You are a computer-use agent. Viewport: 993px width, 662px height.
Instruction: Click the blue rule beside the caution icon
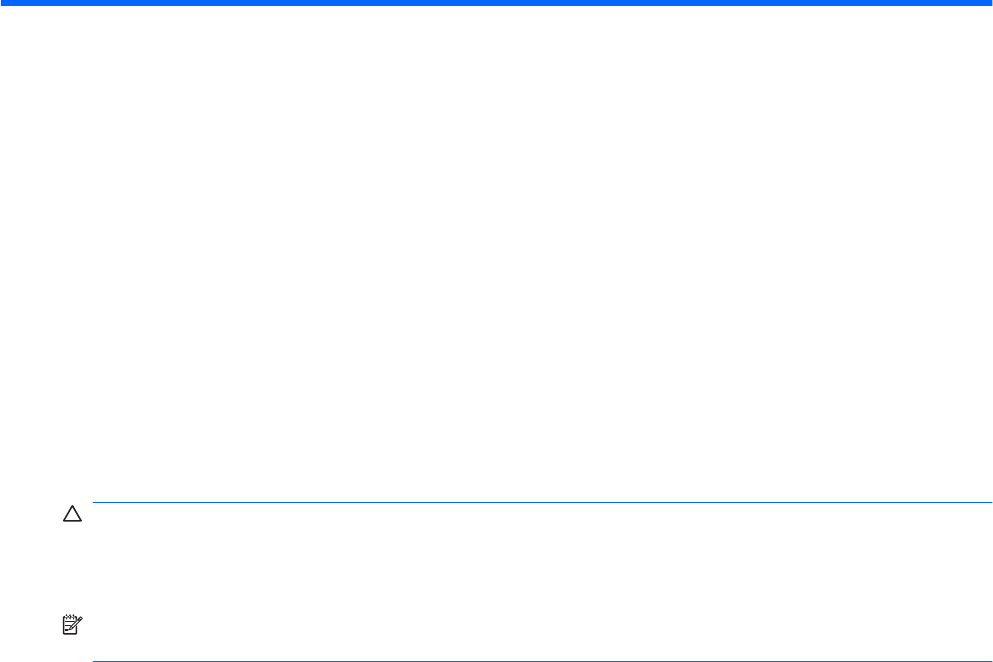click(542, 502)
